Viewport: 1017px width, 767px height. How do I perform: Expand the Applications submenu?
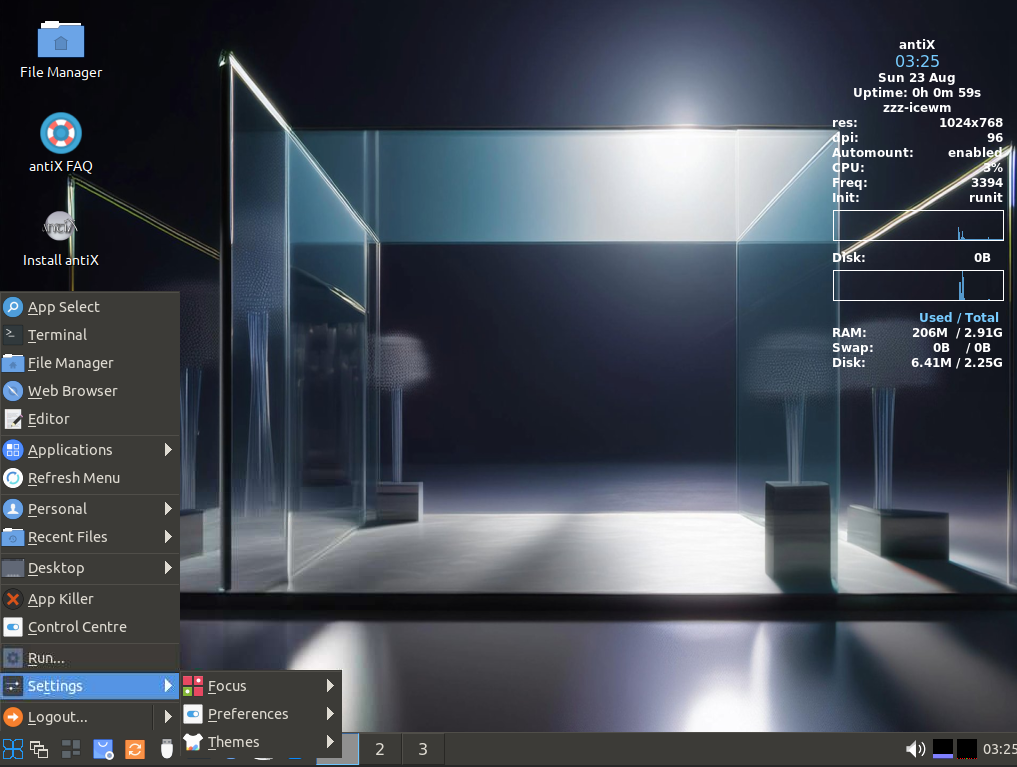(90, 449)
